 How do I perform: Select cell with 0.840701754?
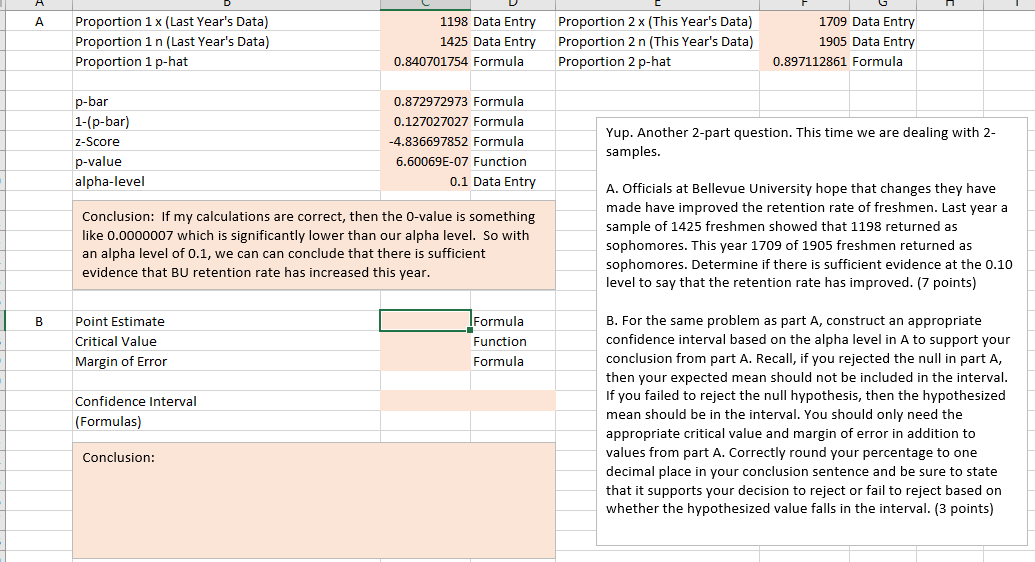(x=425, y=61)
